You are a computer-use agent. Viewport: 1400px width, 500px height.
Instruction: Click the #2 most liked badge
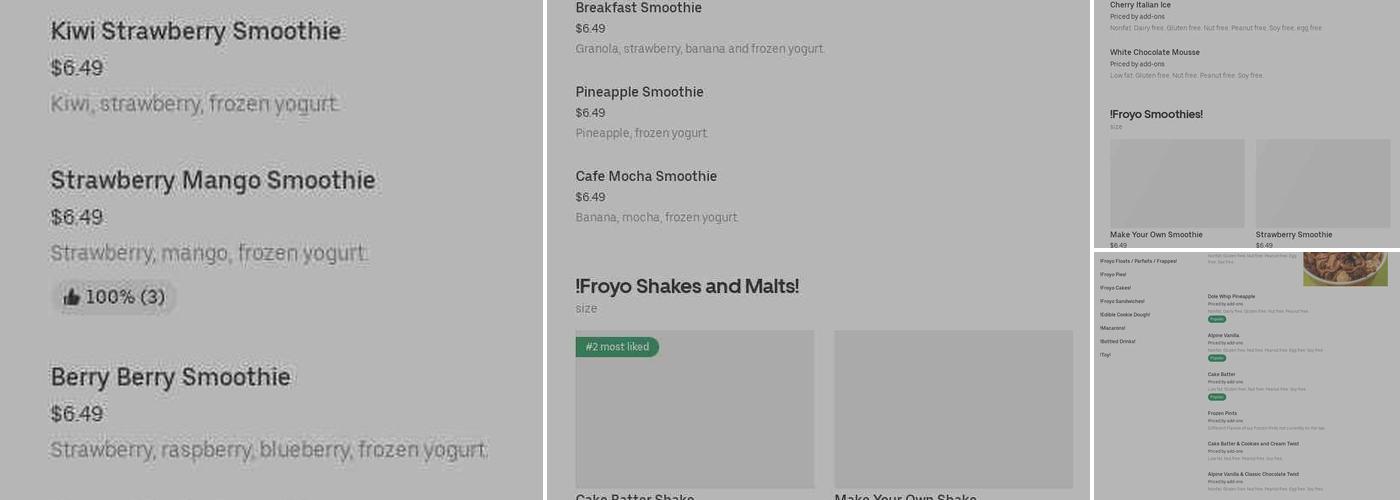(617, 347)
